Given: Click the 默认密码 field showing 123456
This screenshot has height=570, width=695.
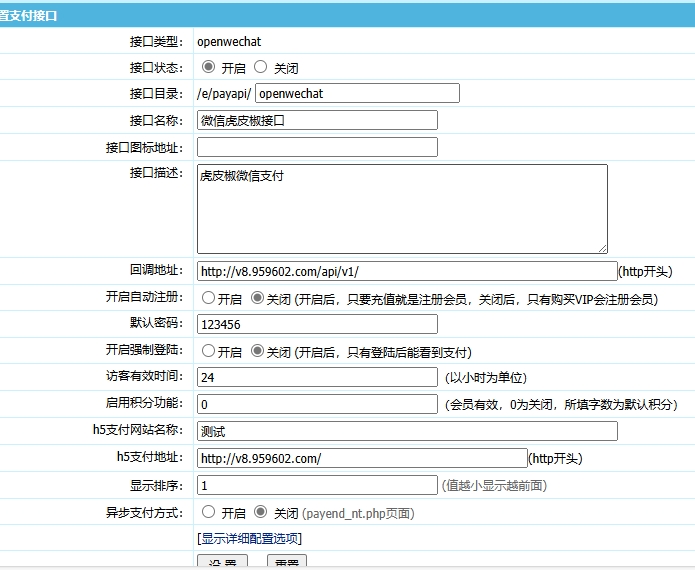Looking at the screenshot, I should click(317, 324).
